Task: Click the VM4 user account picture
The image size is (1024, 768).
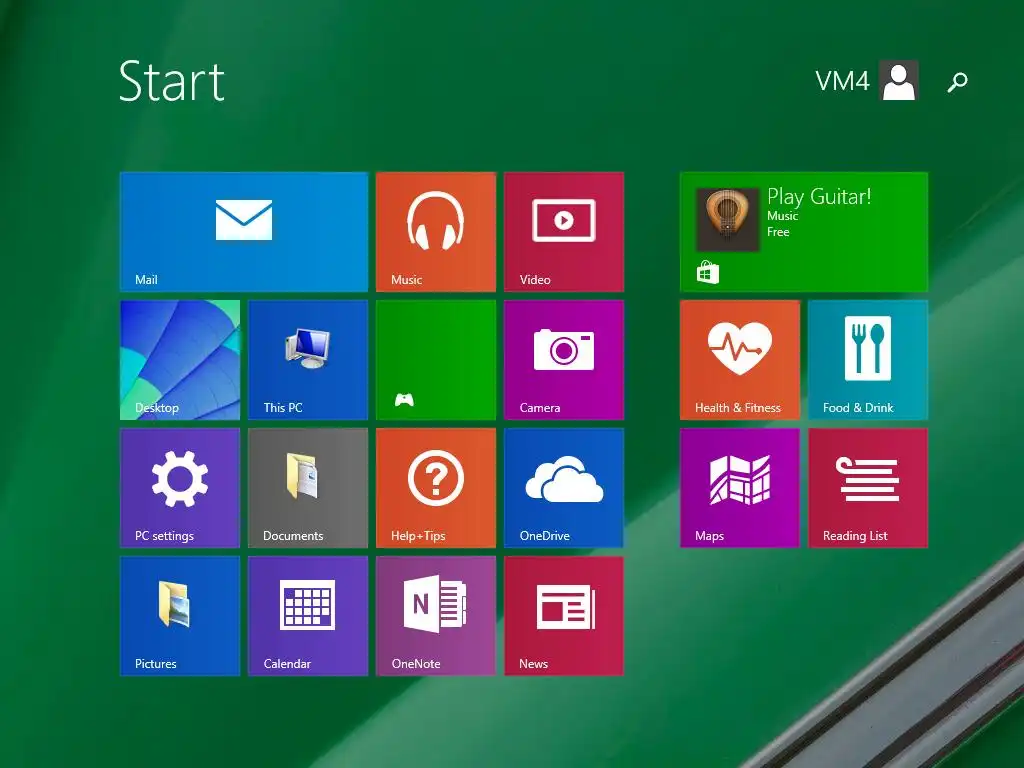Action: (x=899, y=80)
